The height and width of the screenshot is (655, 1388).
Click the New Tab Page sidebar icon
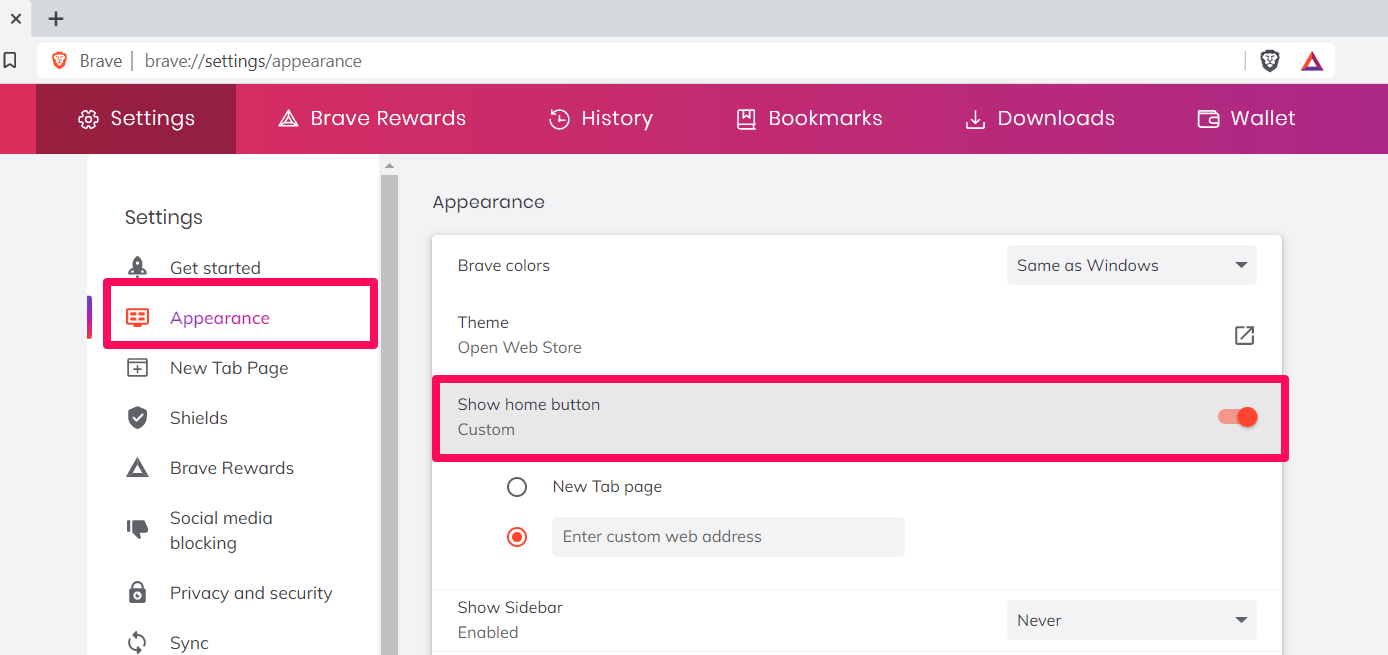(x=138, y=368)
